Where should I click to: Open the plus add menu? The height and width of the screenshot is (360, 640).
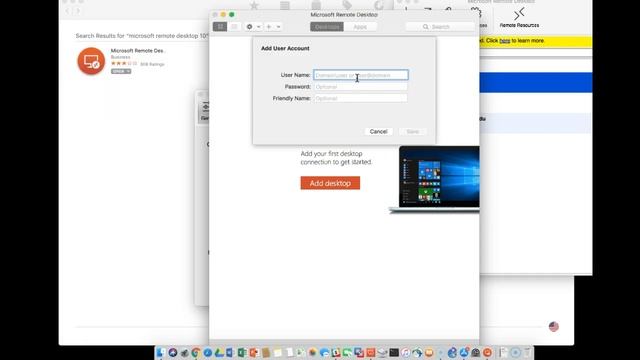pyautogui.click(x=273, y=27)
